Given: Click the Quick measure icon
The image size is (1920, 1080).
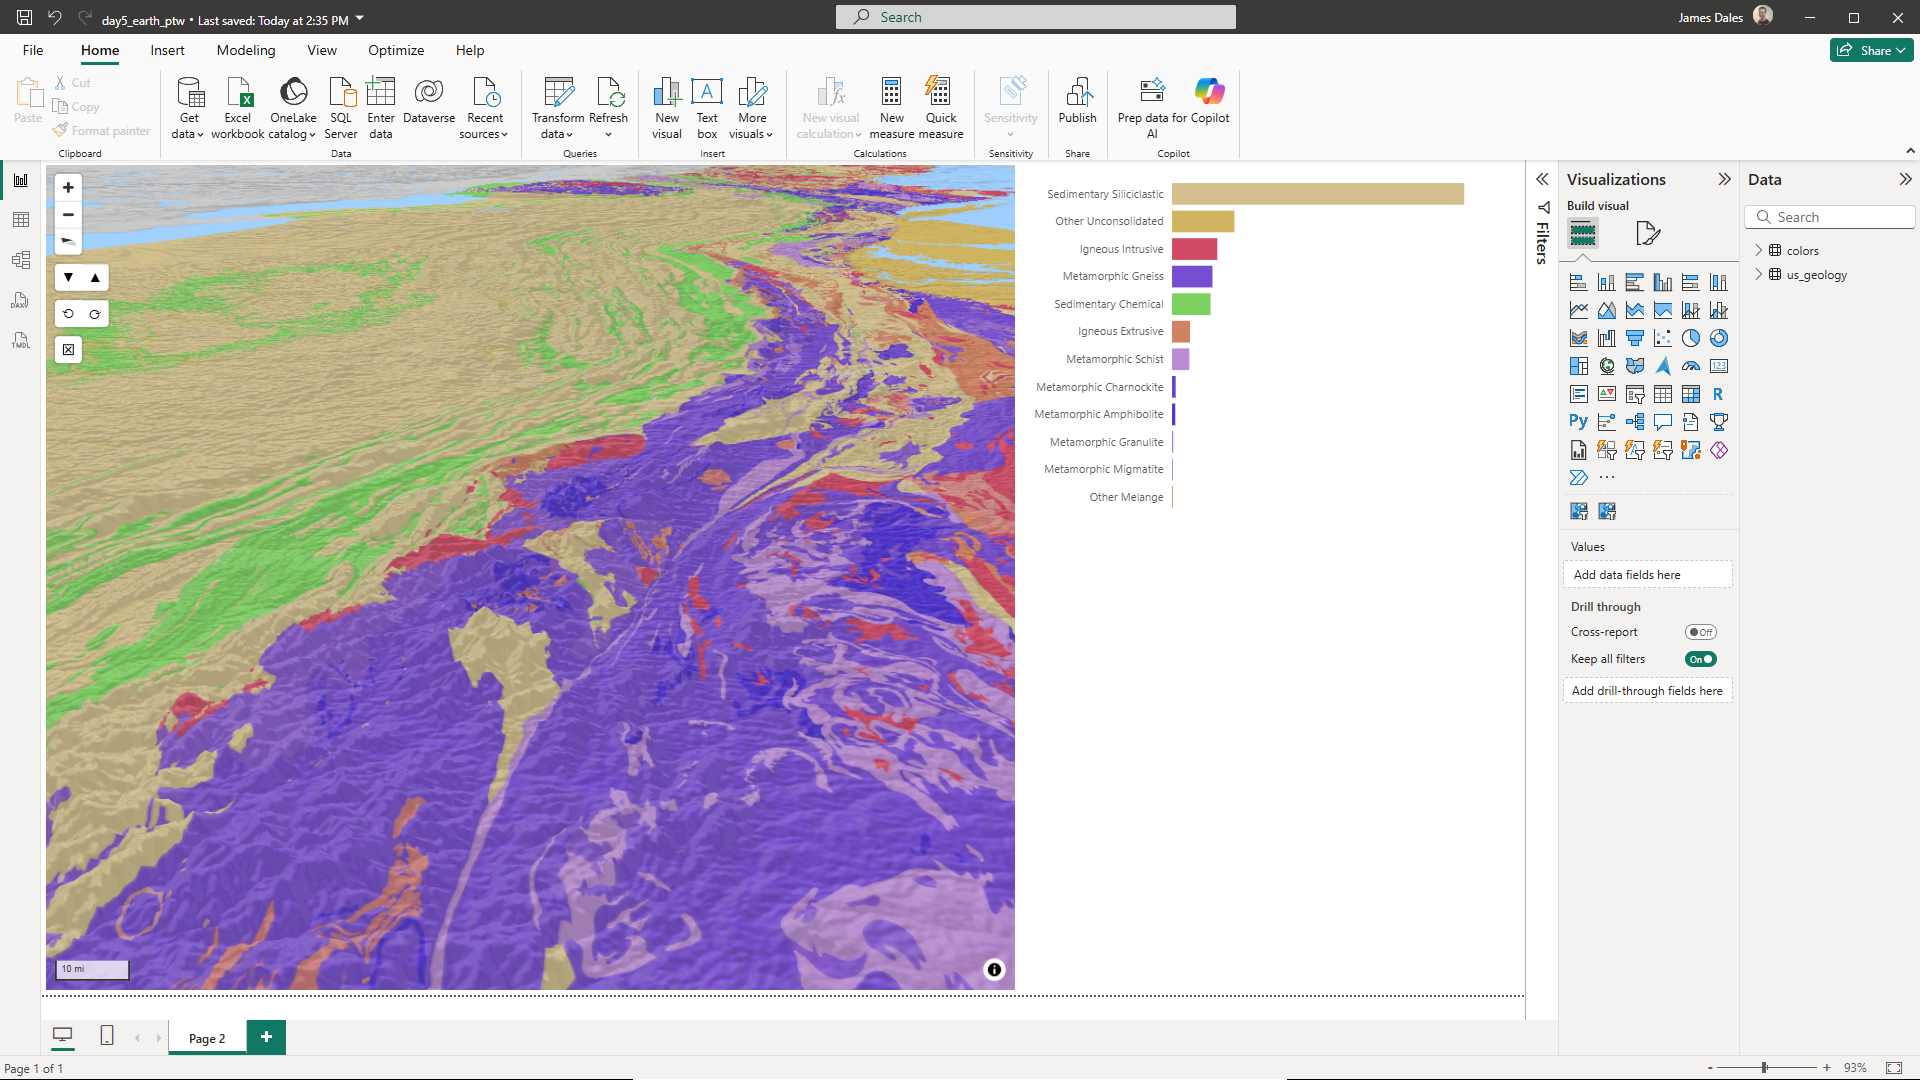Looking at the screenshot, I should (x=939, y=93).
